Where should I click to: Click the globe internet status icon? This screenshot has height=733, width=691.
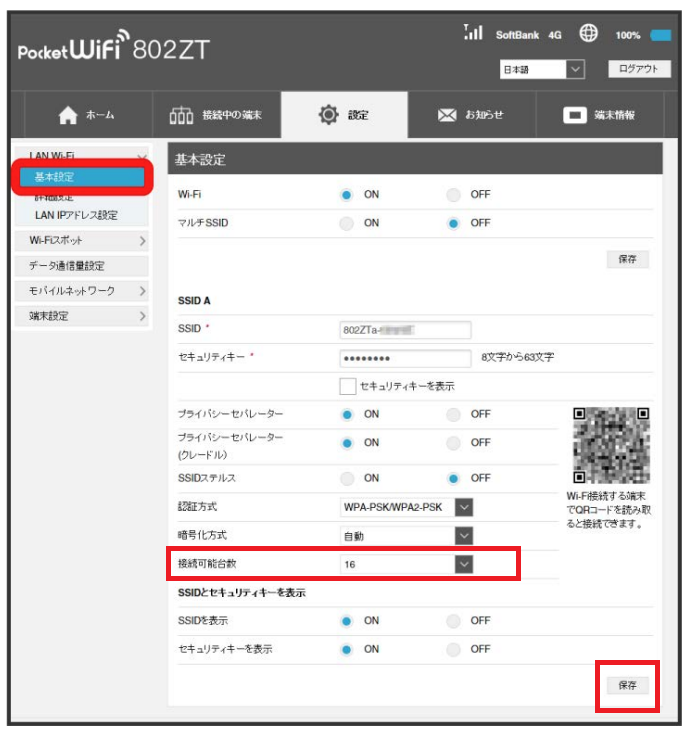click(588, 33)
